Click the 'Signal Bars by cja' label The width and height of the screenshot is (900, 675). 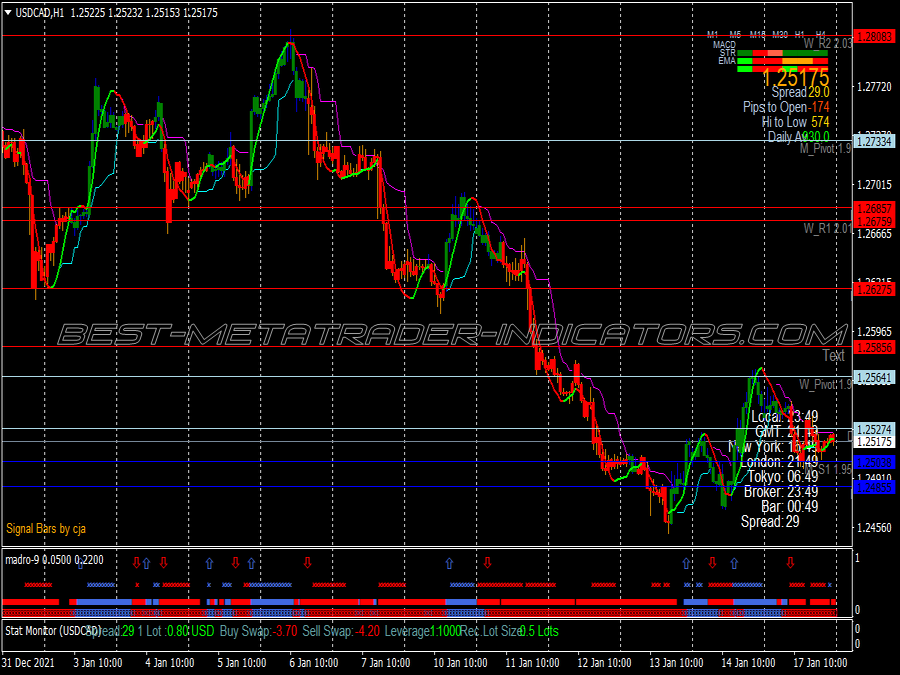pyautogui.click(x=46, y=529)
